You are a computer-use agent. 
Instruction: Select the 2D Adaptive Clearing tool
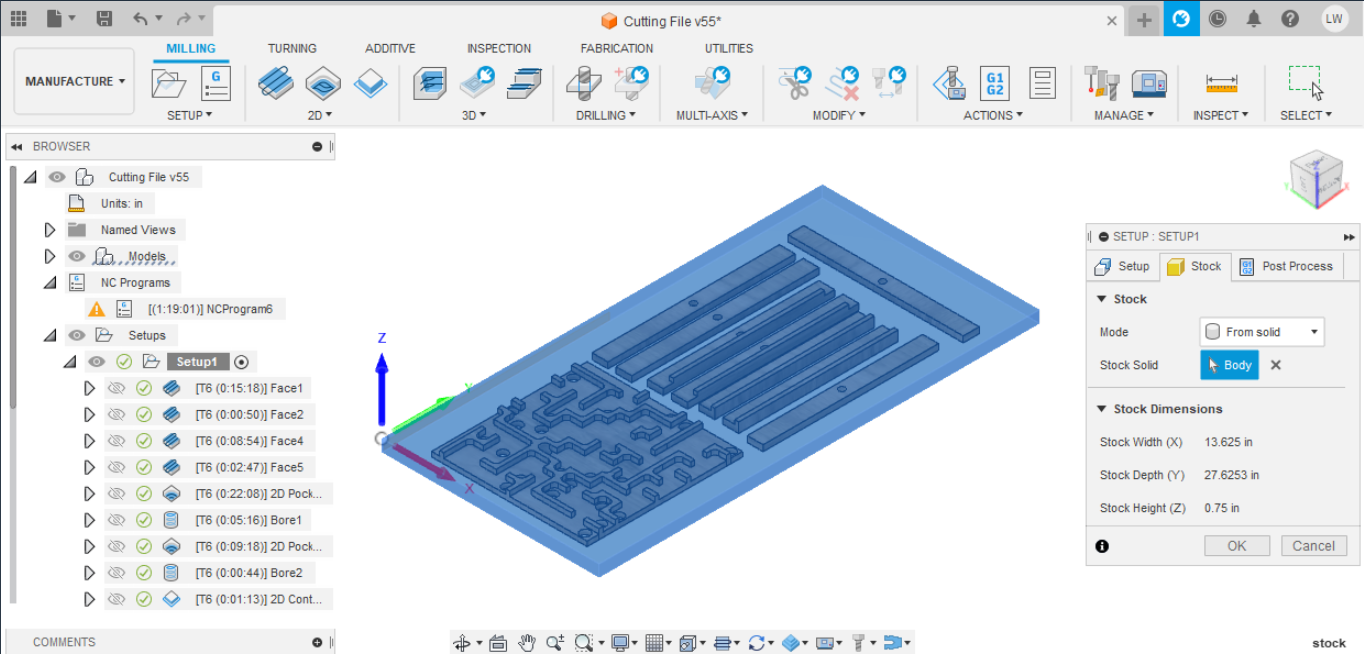tap(275, 83)
